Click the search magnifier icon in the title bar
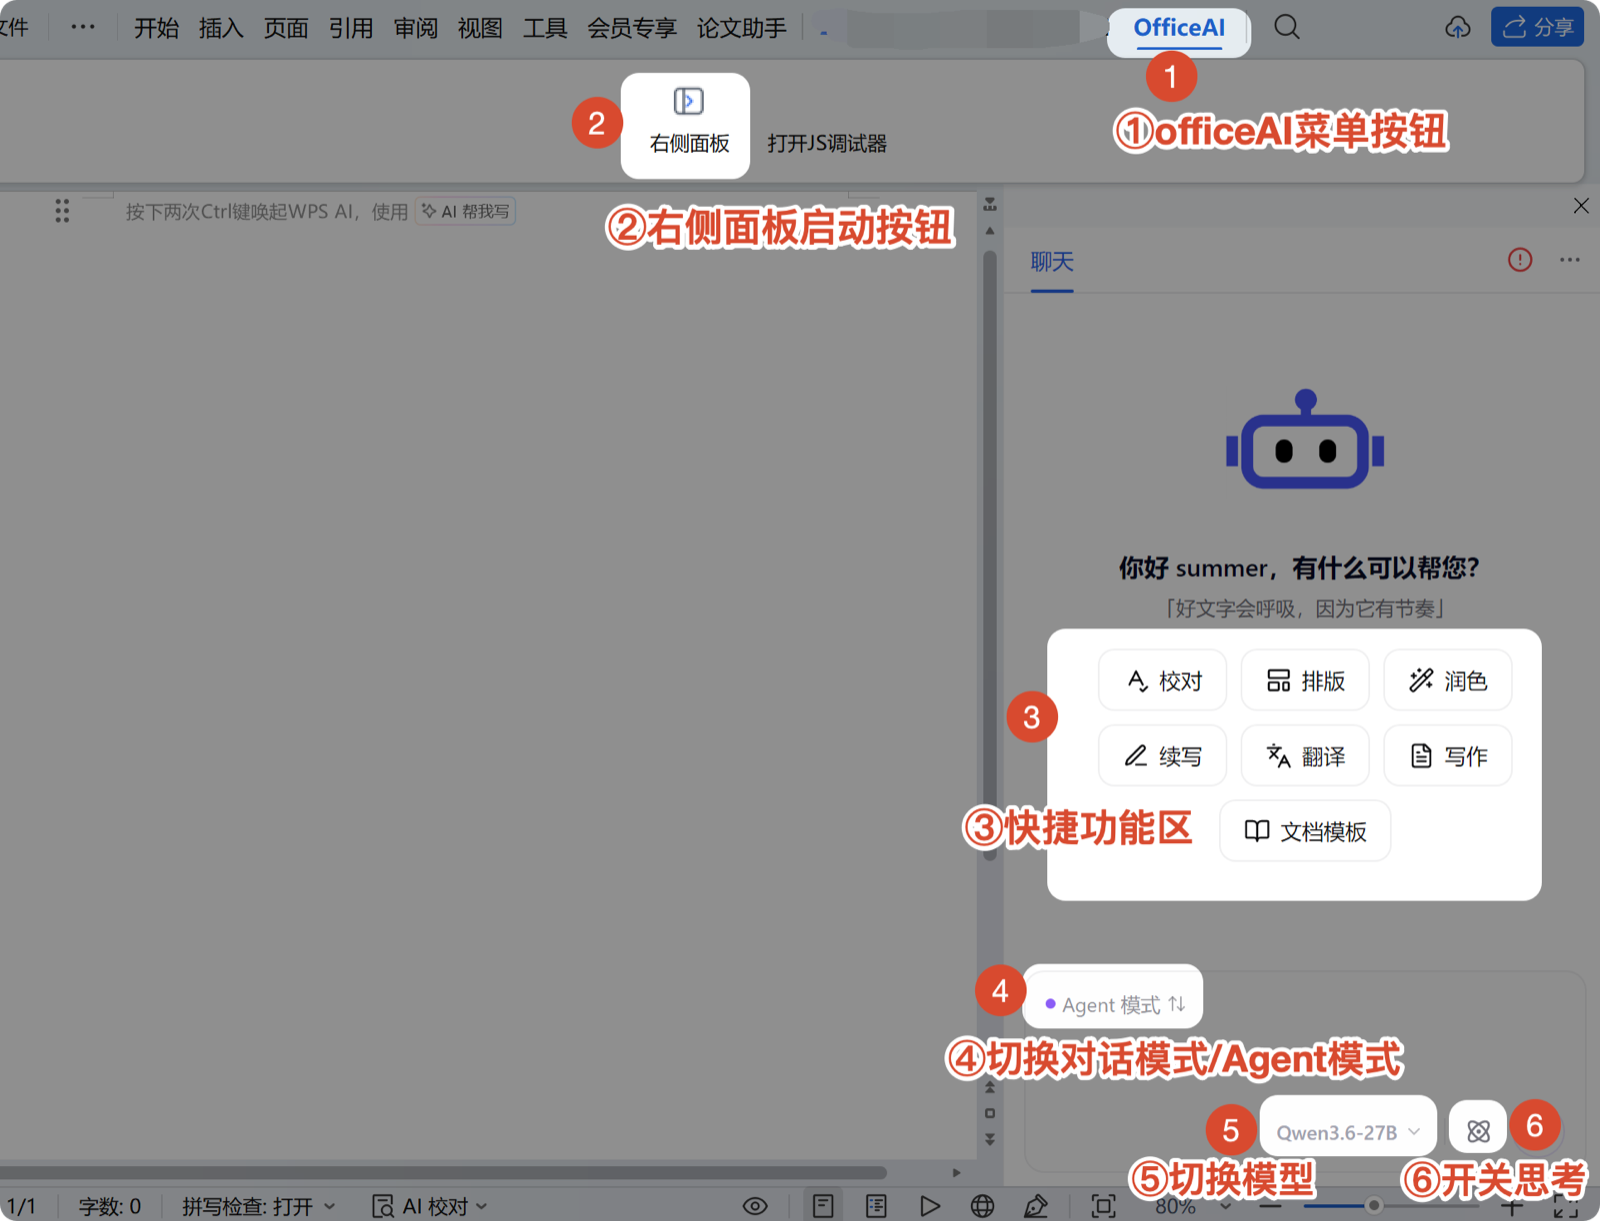The height and width of the screenshot is (1221, 1600). (1287, 27)
